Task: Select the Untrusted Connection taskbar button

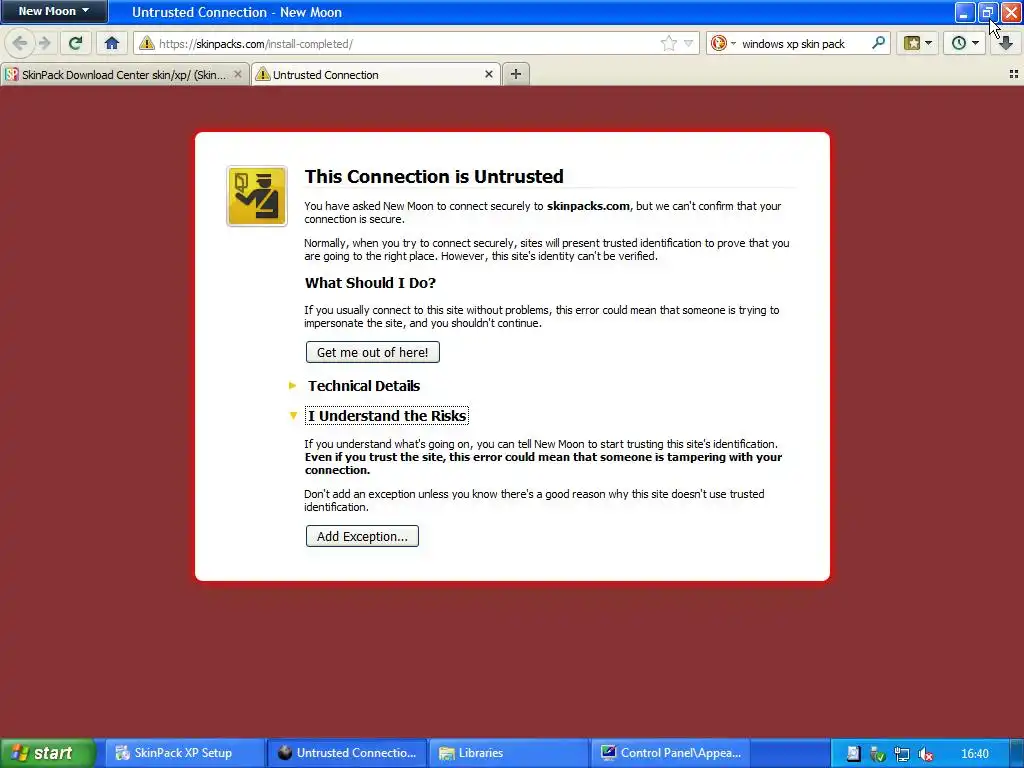Action: coord(347,753)
